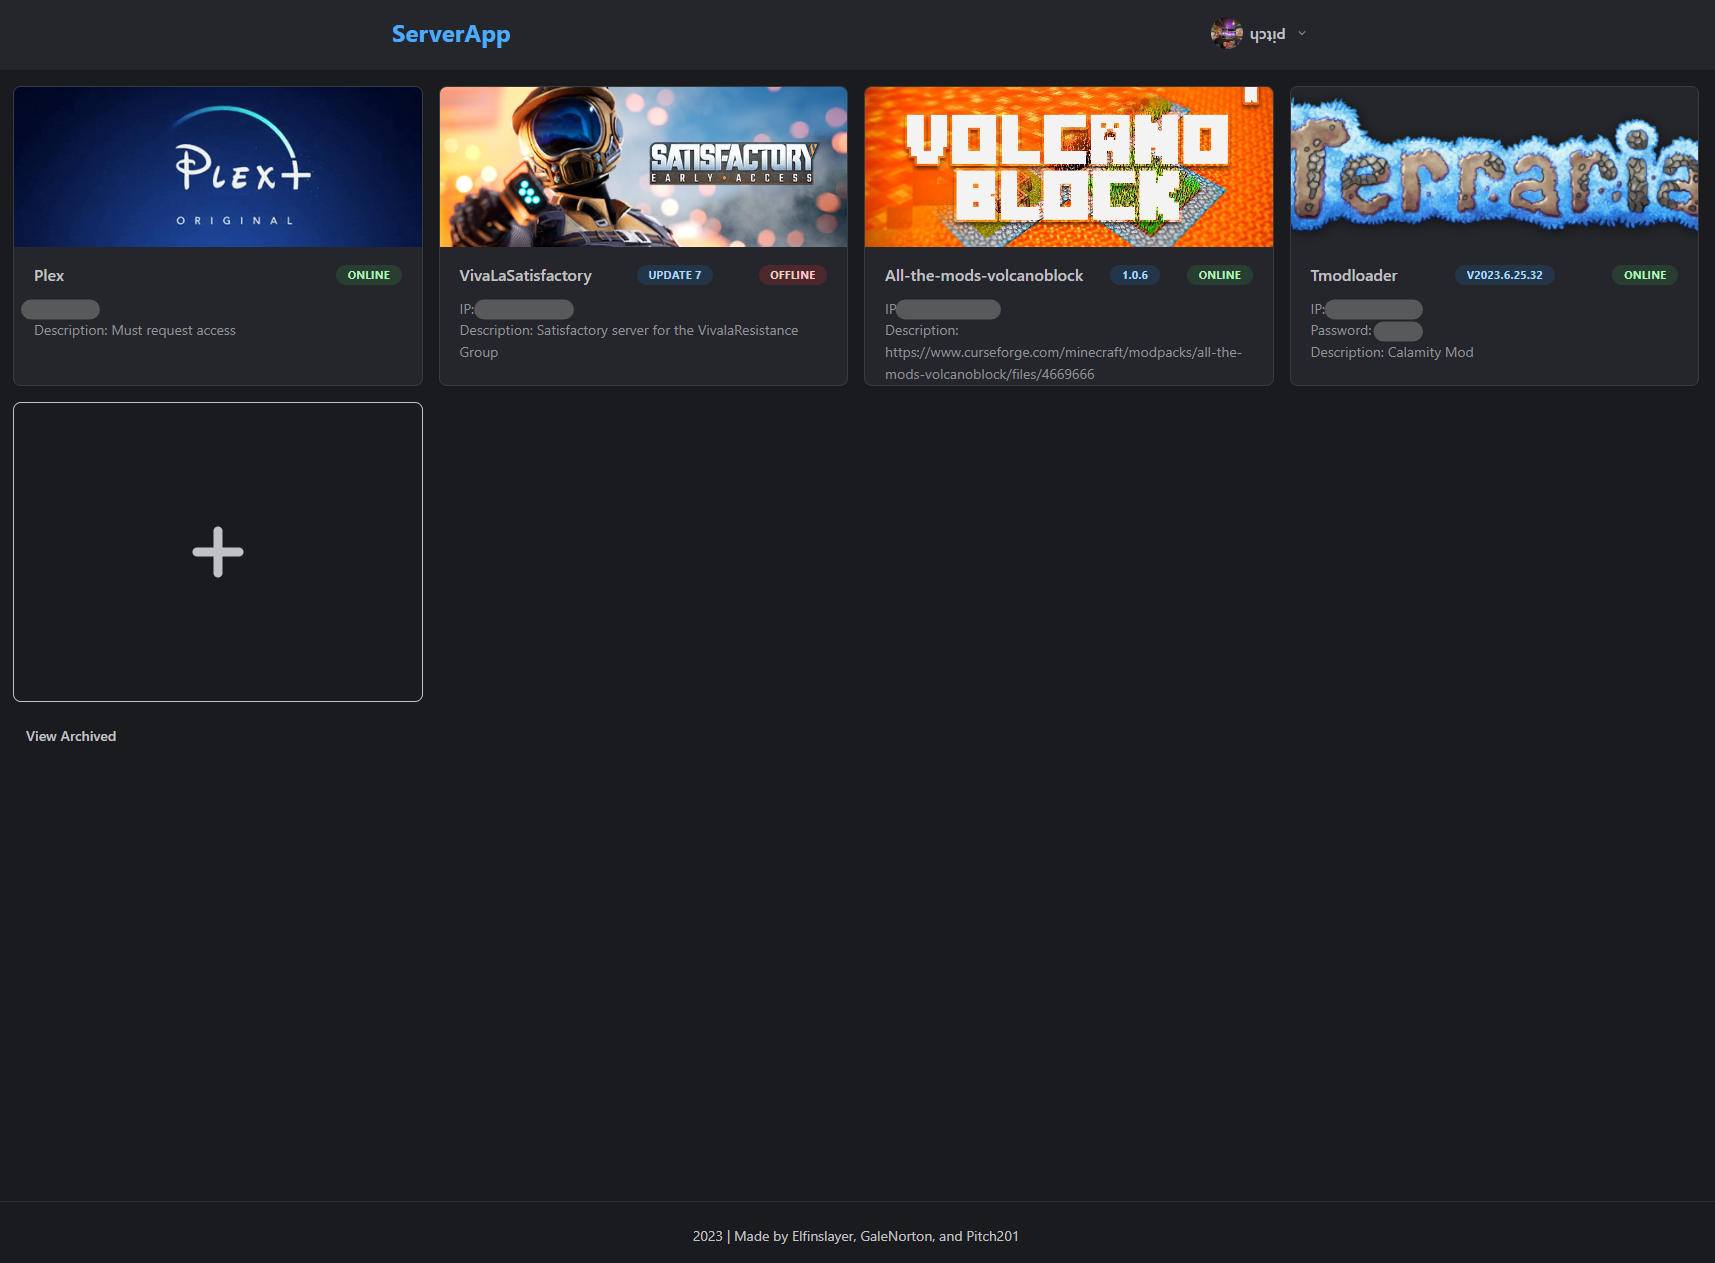Click the Plex ONLINE status badge
The width and height of the screenshot is (1715, 1263).
coord(369,275)
